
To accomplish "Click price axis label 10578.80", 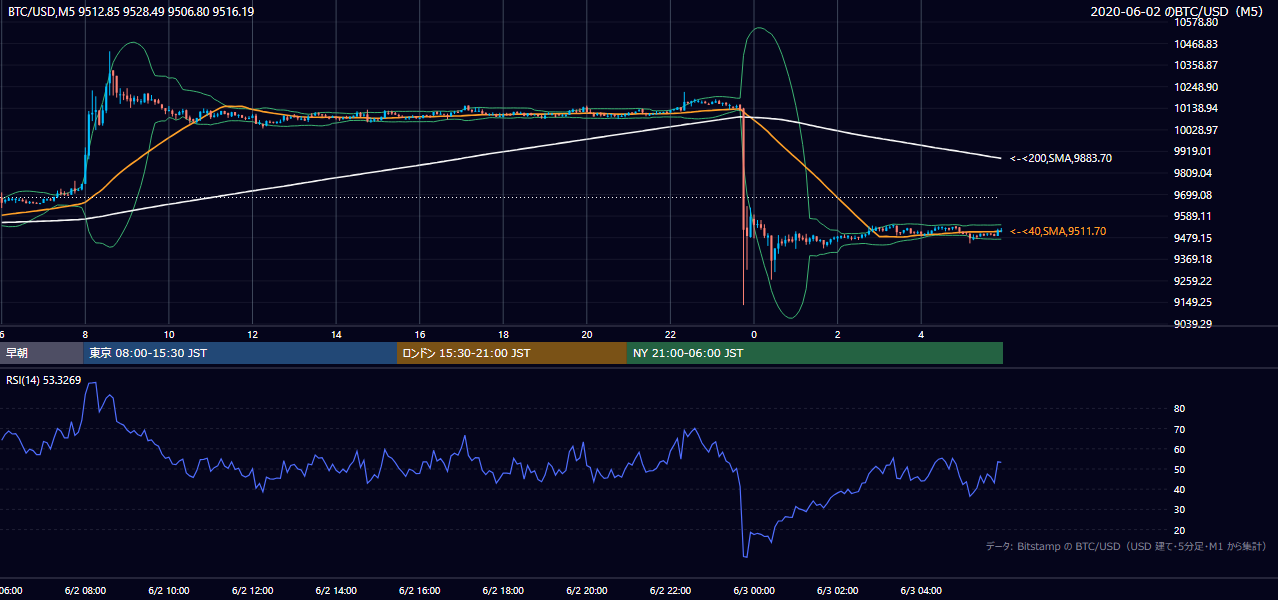I will 1196,22.
